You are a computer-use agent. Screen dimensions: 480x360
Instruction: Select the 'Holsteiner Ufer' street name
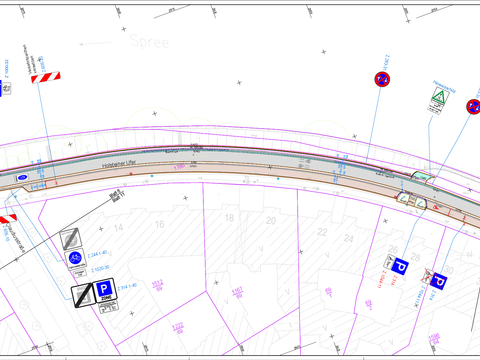(x=119, y=164)
